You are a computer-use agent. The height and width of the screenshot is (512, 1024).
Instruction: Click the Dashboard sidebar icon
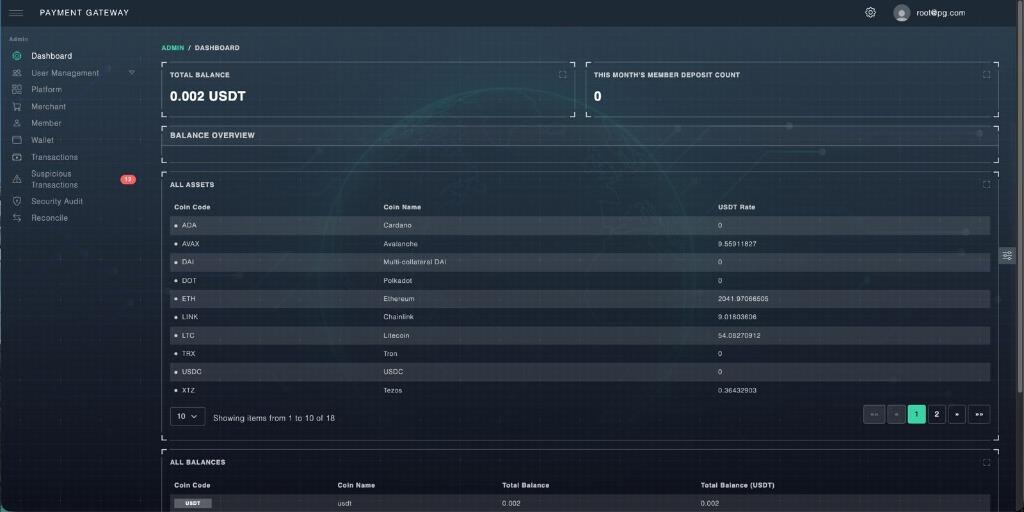click(x=17, y=56)
